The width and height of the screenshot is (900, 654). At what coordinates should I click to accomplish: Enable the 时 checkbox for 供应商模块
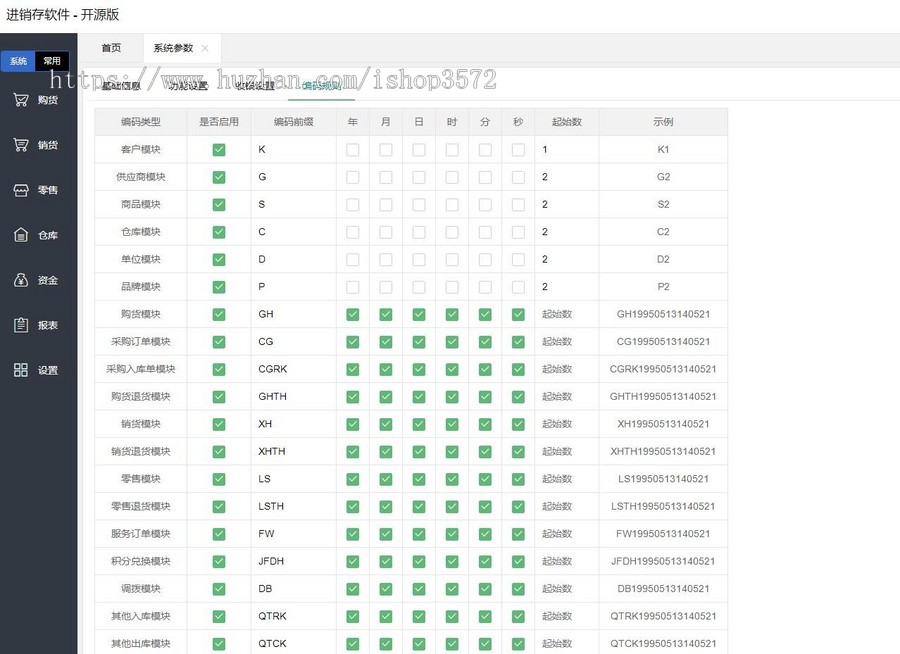452,177
